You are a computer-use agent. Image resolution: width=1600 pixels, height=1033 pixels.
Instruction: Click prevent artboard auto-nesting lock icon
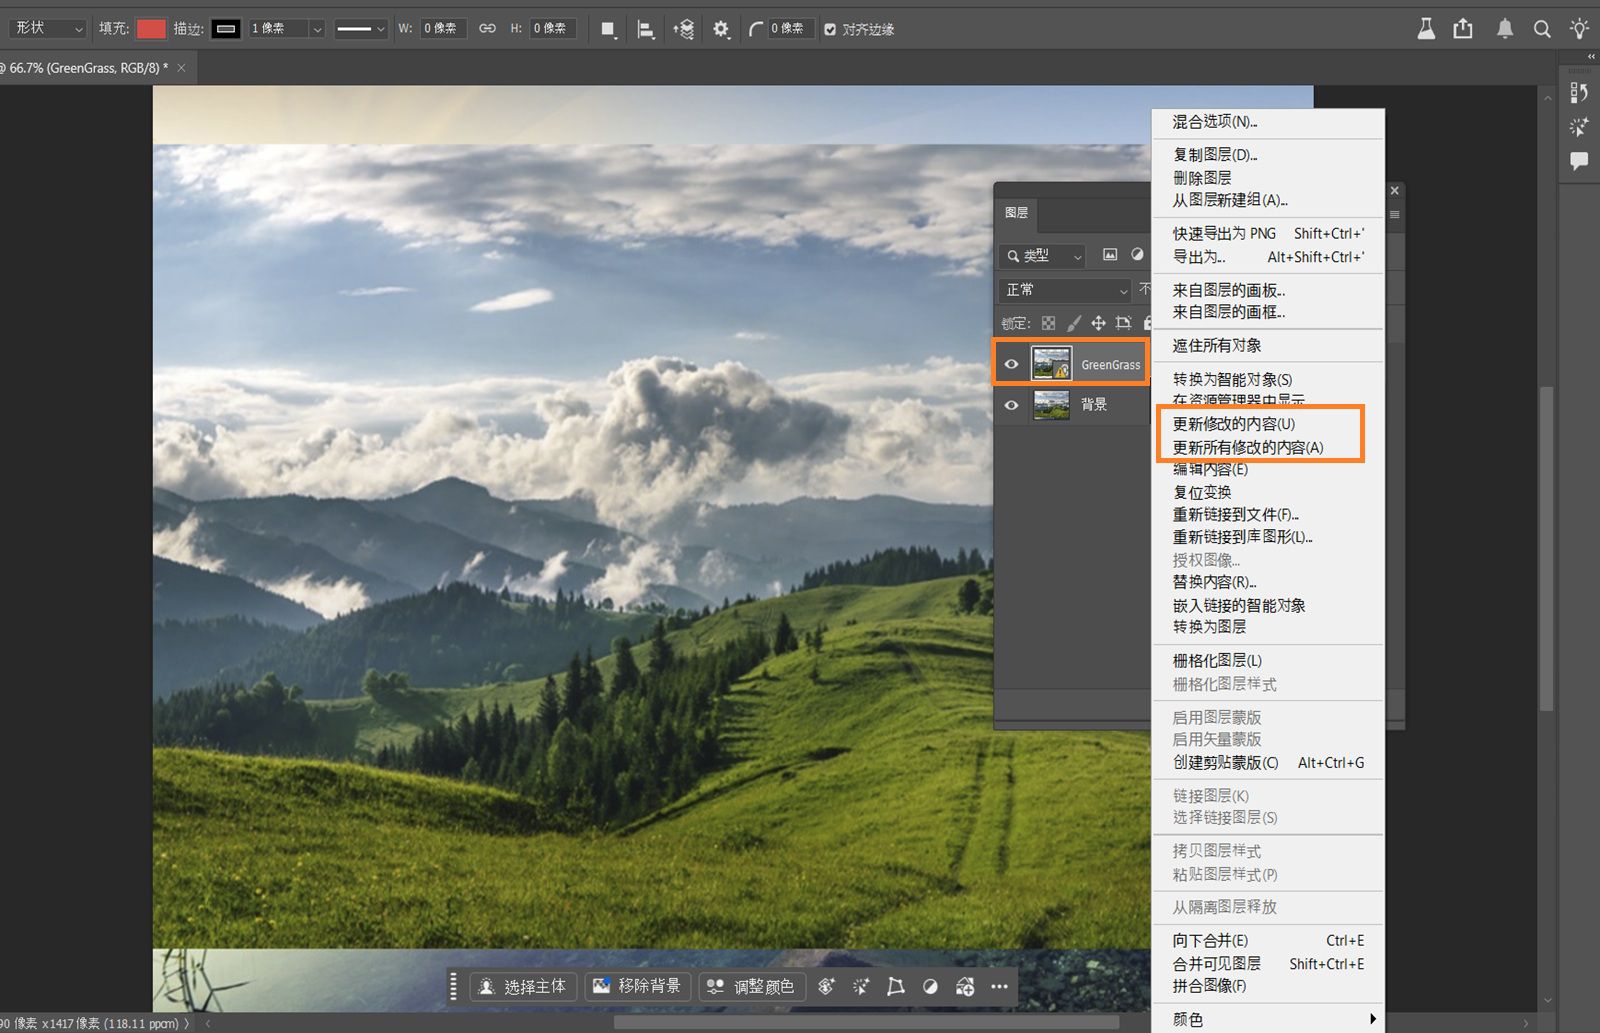click(x=1123, y=323)
